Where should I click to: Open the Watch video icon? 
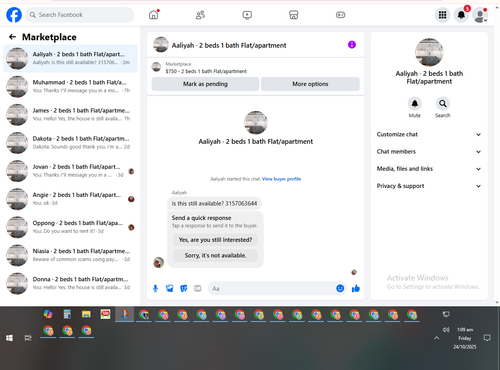[x=247, y=15]
